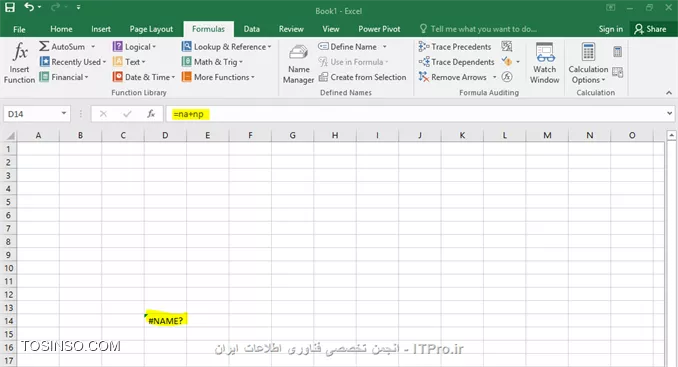Open the Name Manager
The height and width of the screenshot is (367, 678).
tap(298, 64)
